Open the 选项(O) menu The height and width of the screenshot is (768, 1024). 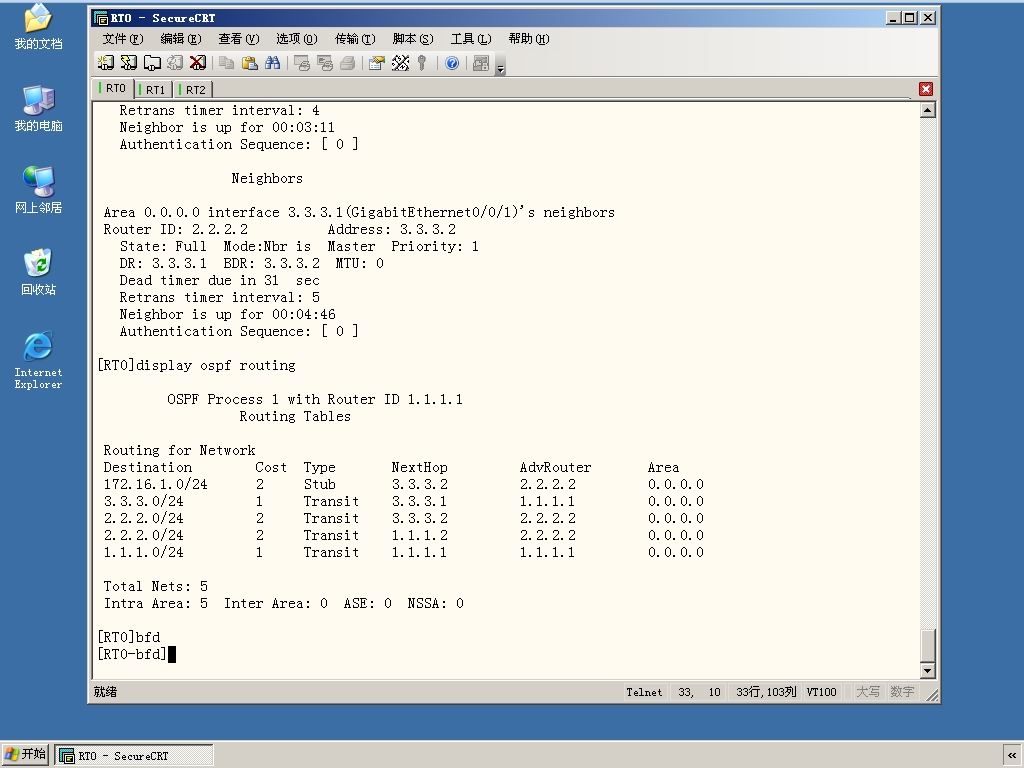(296, 39)
